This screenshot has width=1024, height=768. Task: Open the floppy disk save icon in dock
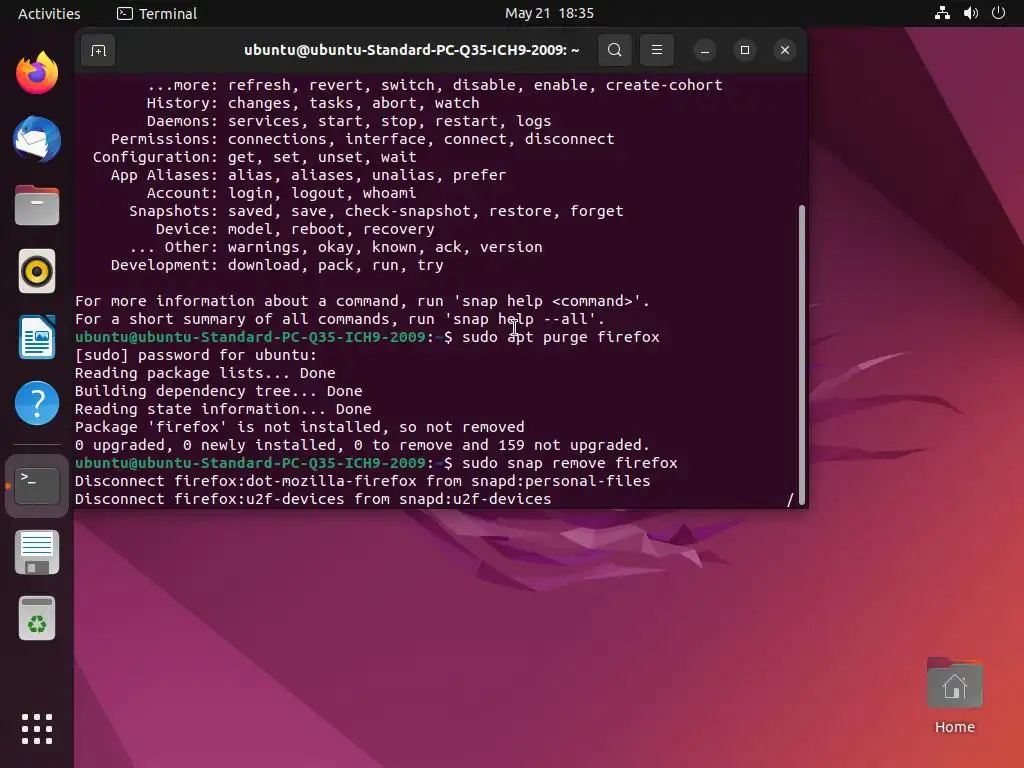pos(37,552)
